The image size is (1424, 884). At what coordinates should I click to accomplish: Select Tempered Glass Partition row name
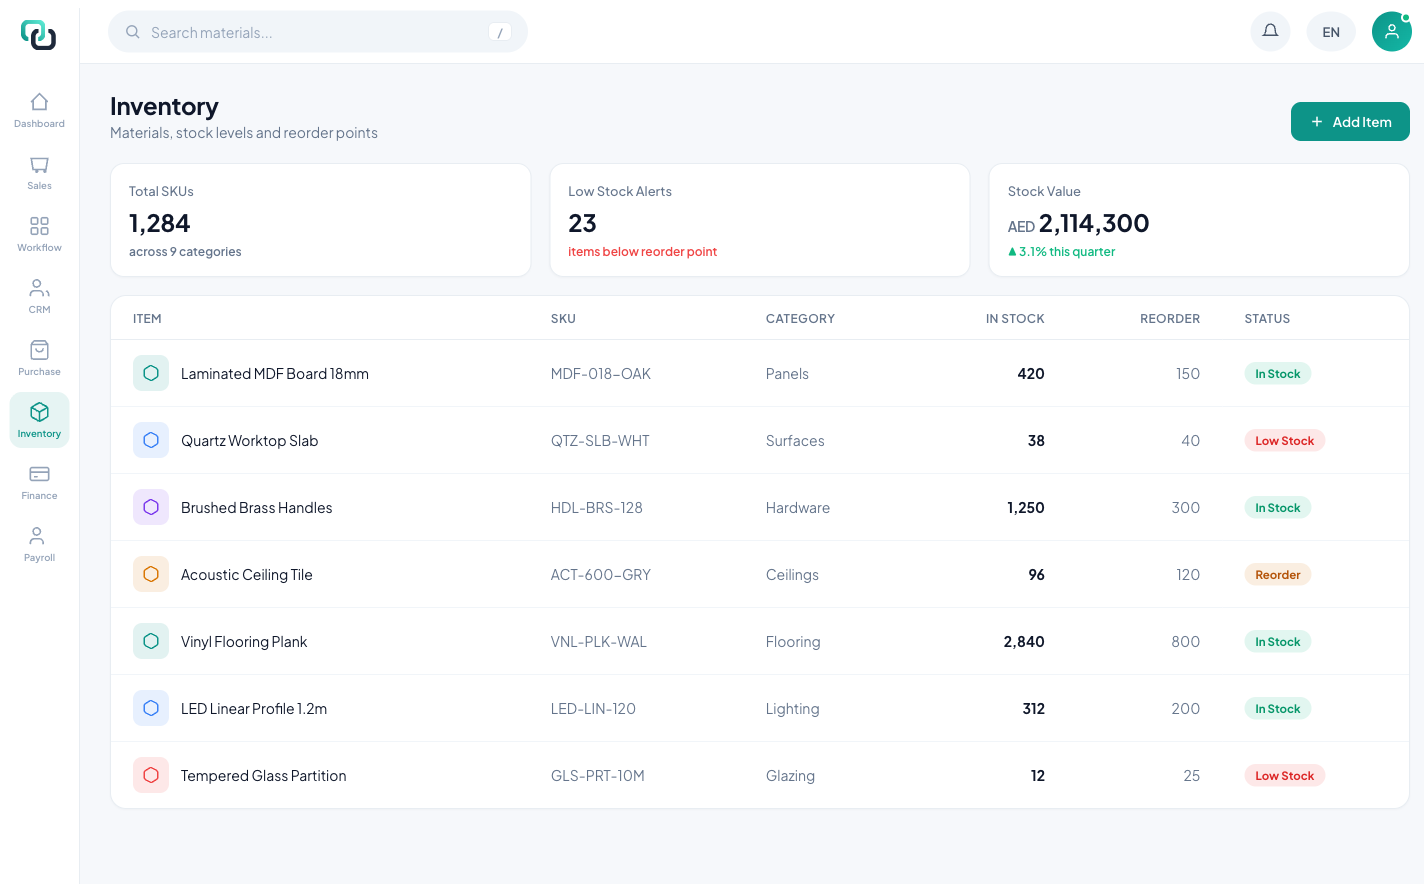point(263,776)
